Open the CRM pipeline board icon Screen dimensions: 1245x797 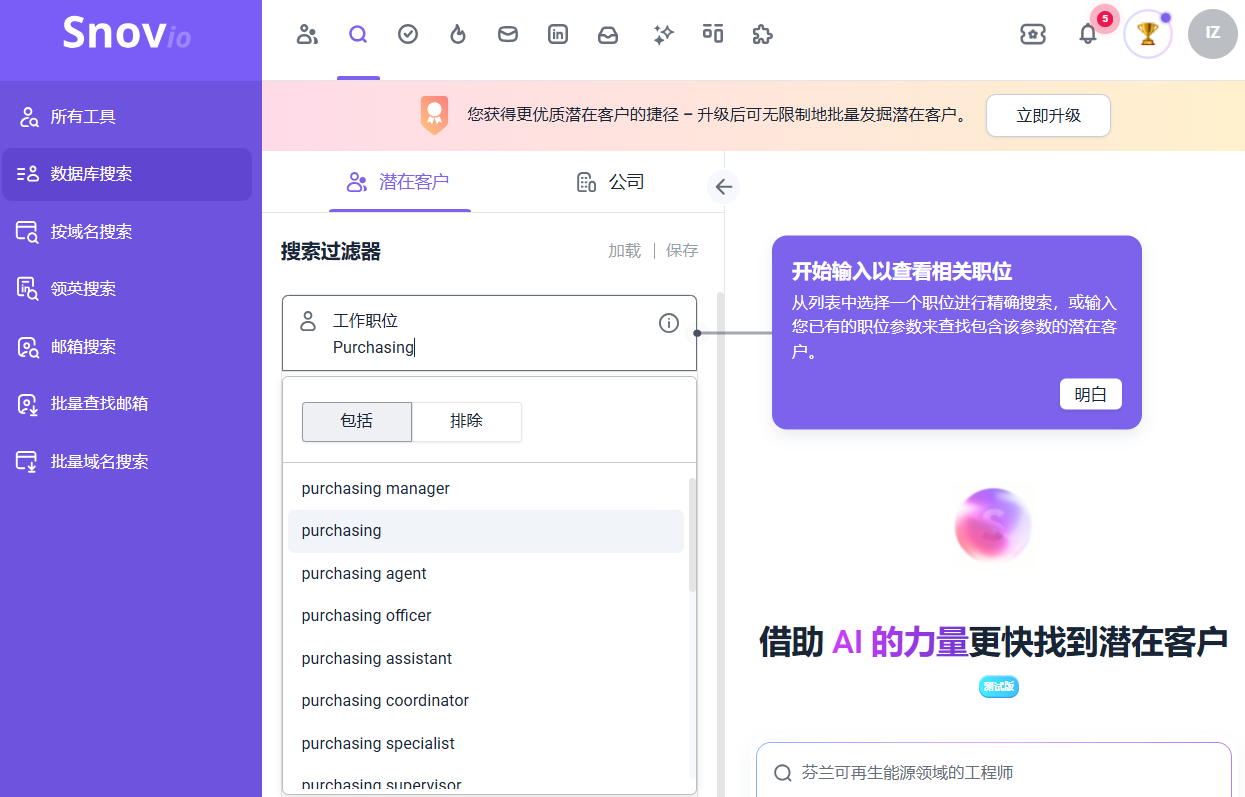(713, 35)
